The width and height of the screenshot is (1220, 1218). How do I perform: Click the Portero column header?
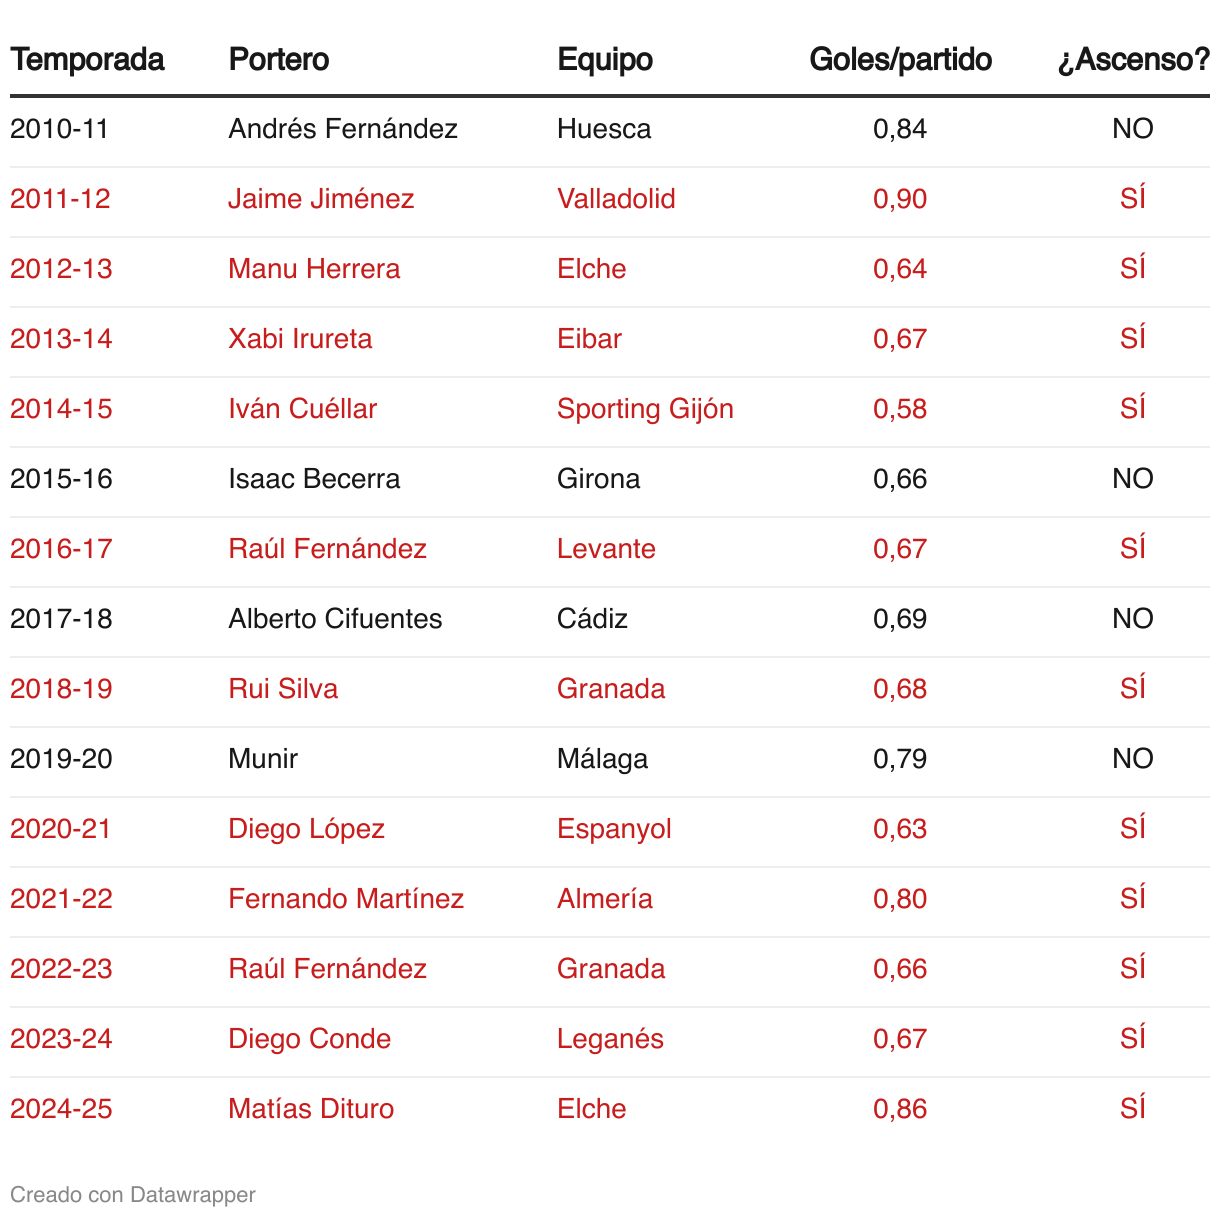279,59
